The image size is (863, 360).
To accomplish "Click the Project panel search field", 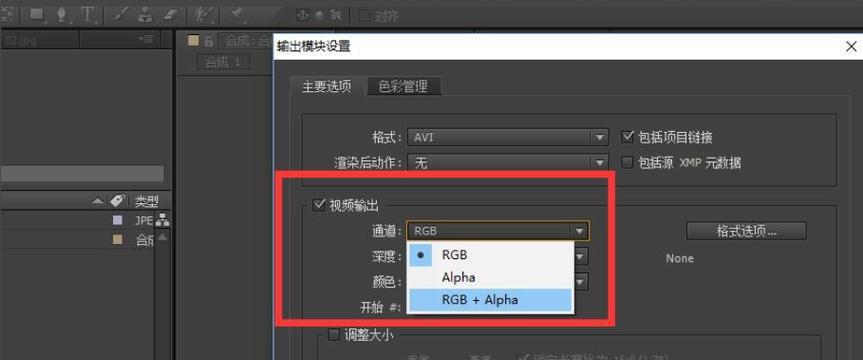I will click(81, 174).
